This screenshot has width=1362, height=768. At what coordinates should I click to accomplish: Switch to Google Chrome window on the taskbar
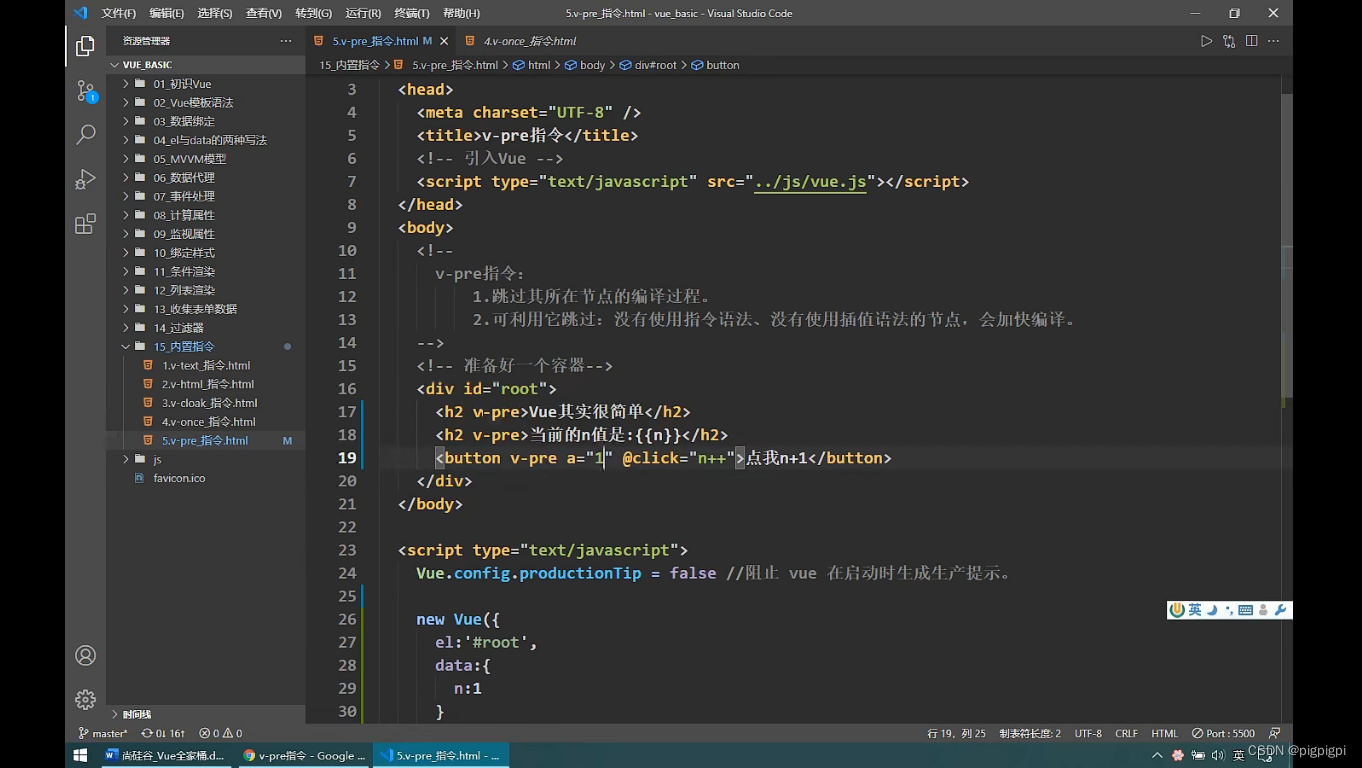tap(303, 756)
